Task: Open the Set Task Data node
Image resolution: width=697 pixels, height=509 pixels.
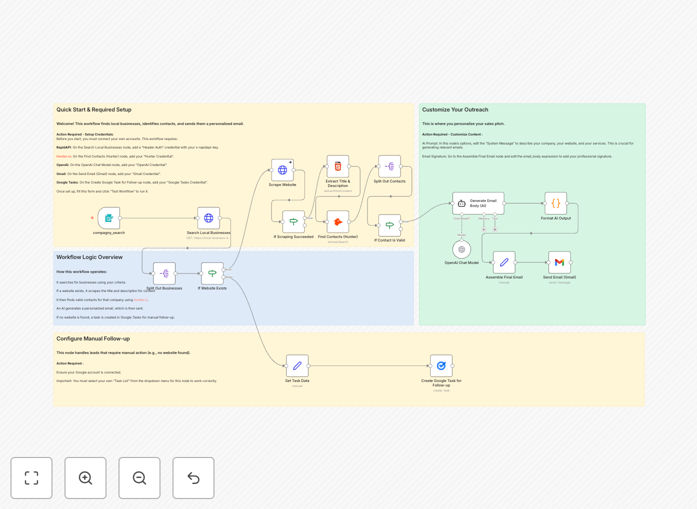Action: tap(297, 366)
